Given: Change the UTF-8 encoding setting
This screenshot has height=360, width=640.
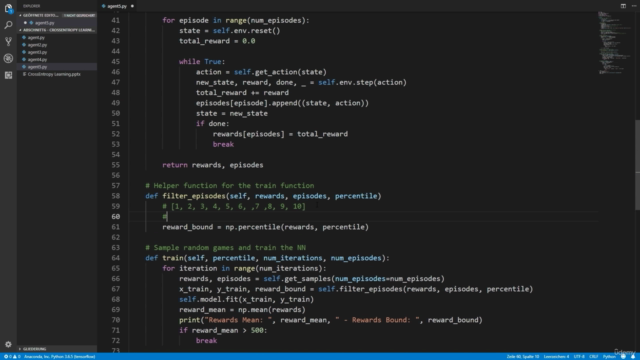Looking at the screenshot, I should click(x=579, y=356).
